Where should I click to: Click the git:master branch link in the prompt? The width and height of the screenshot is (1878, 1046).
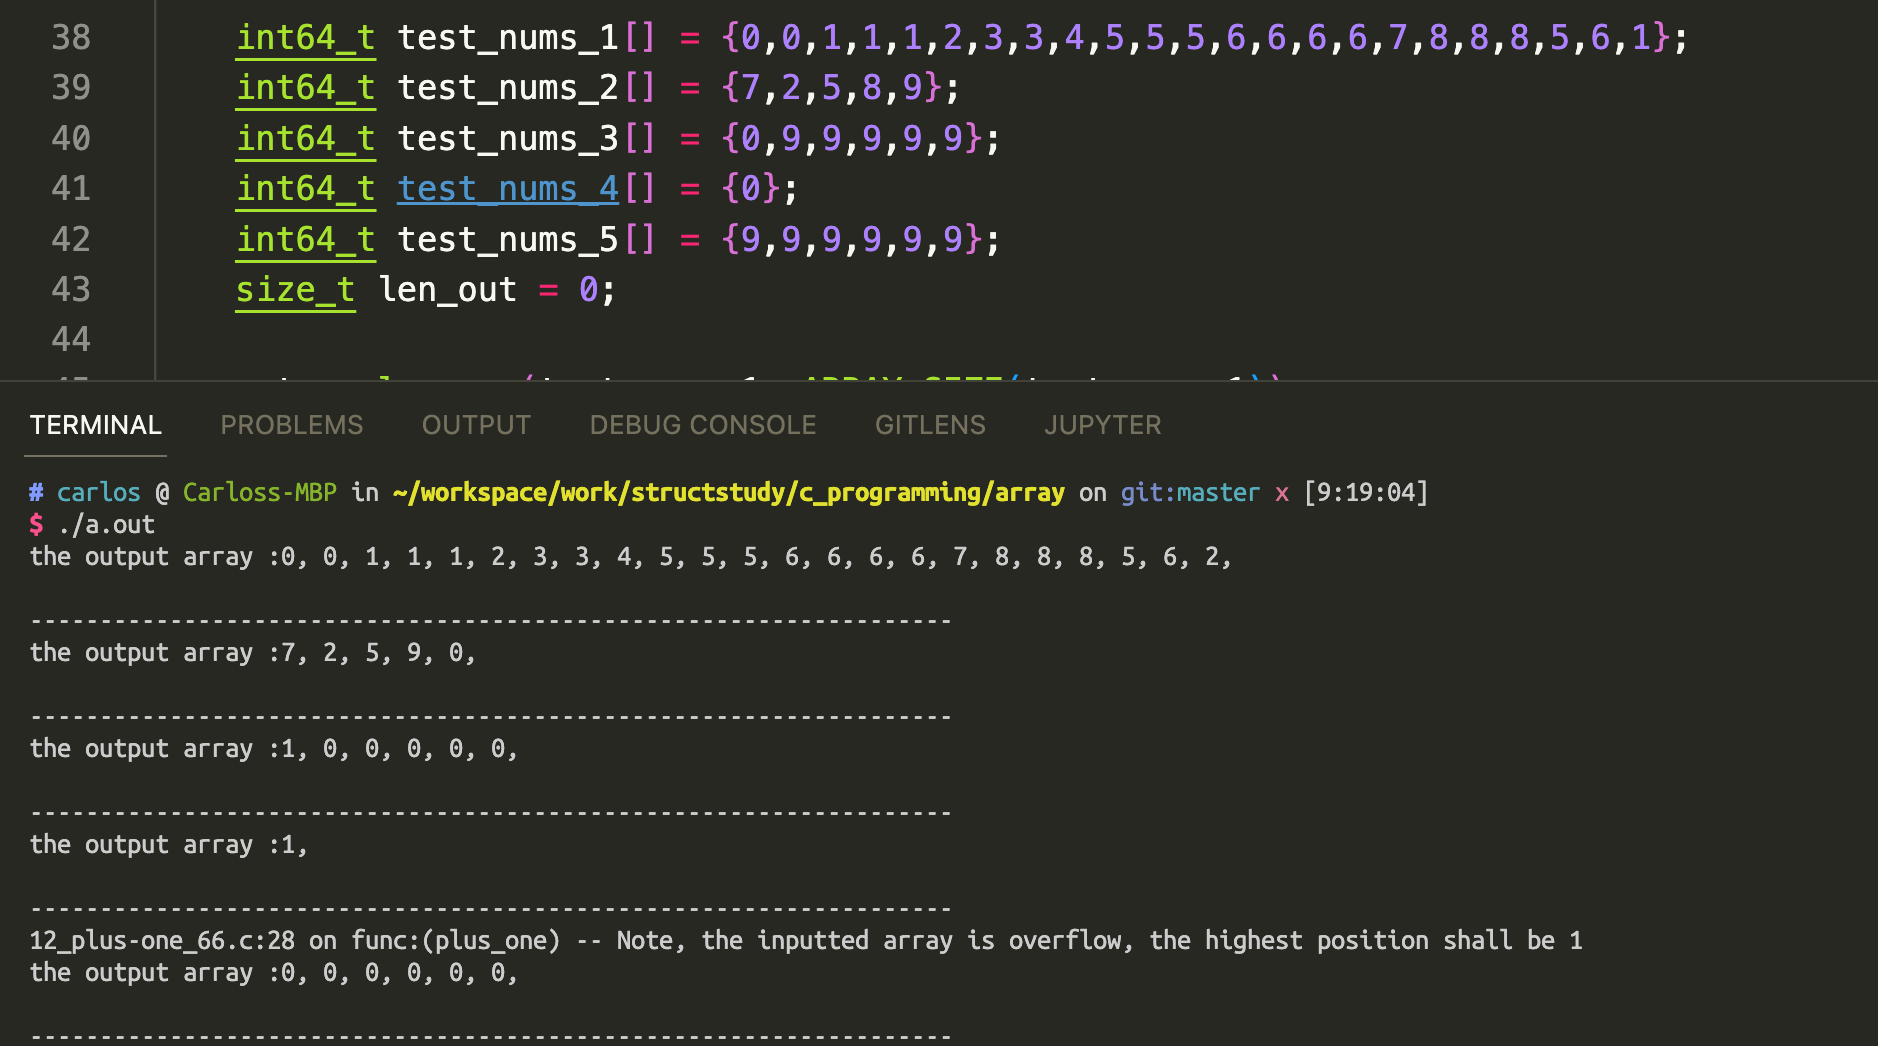1189,491
